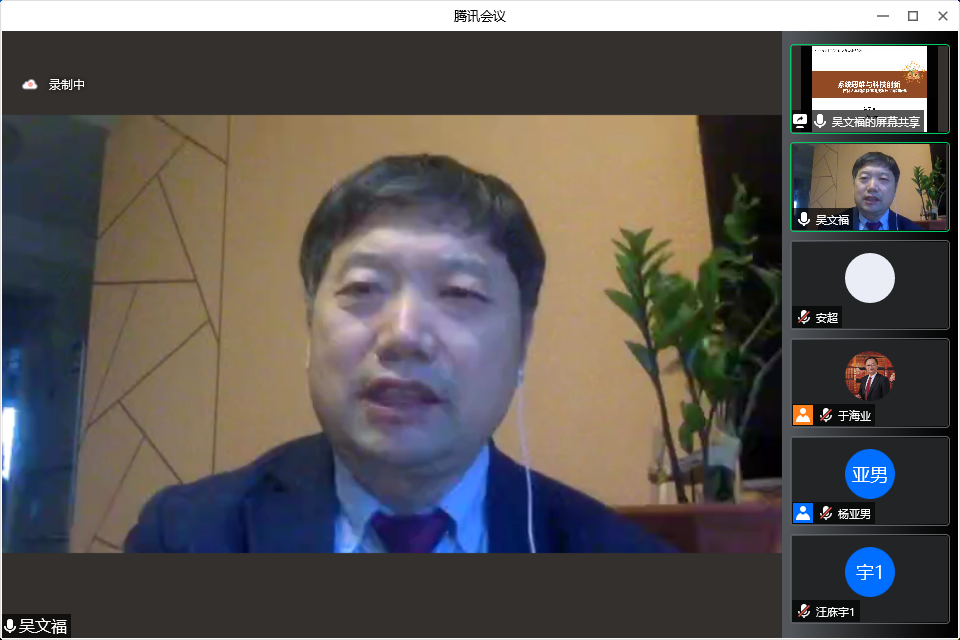Click blue user badge icon beside 杨亚男
The image size is (960, 640).
[803, 513]
